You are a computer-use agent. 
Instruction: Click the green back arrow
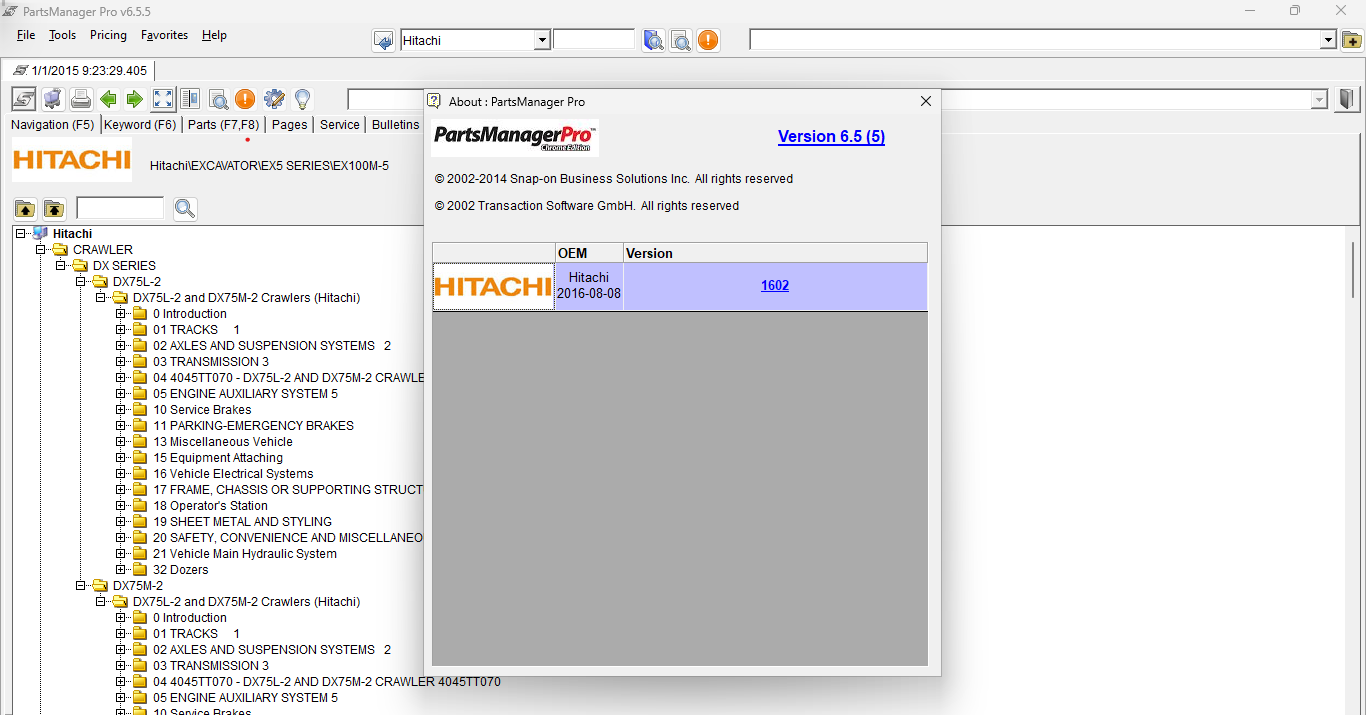[108, 99]
